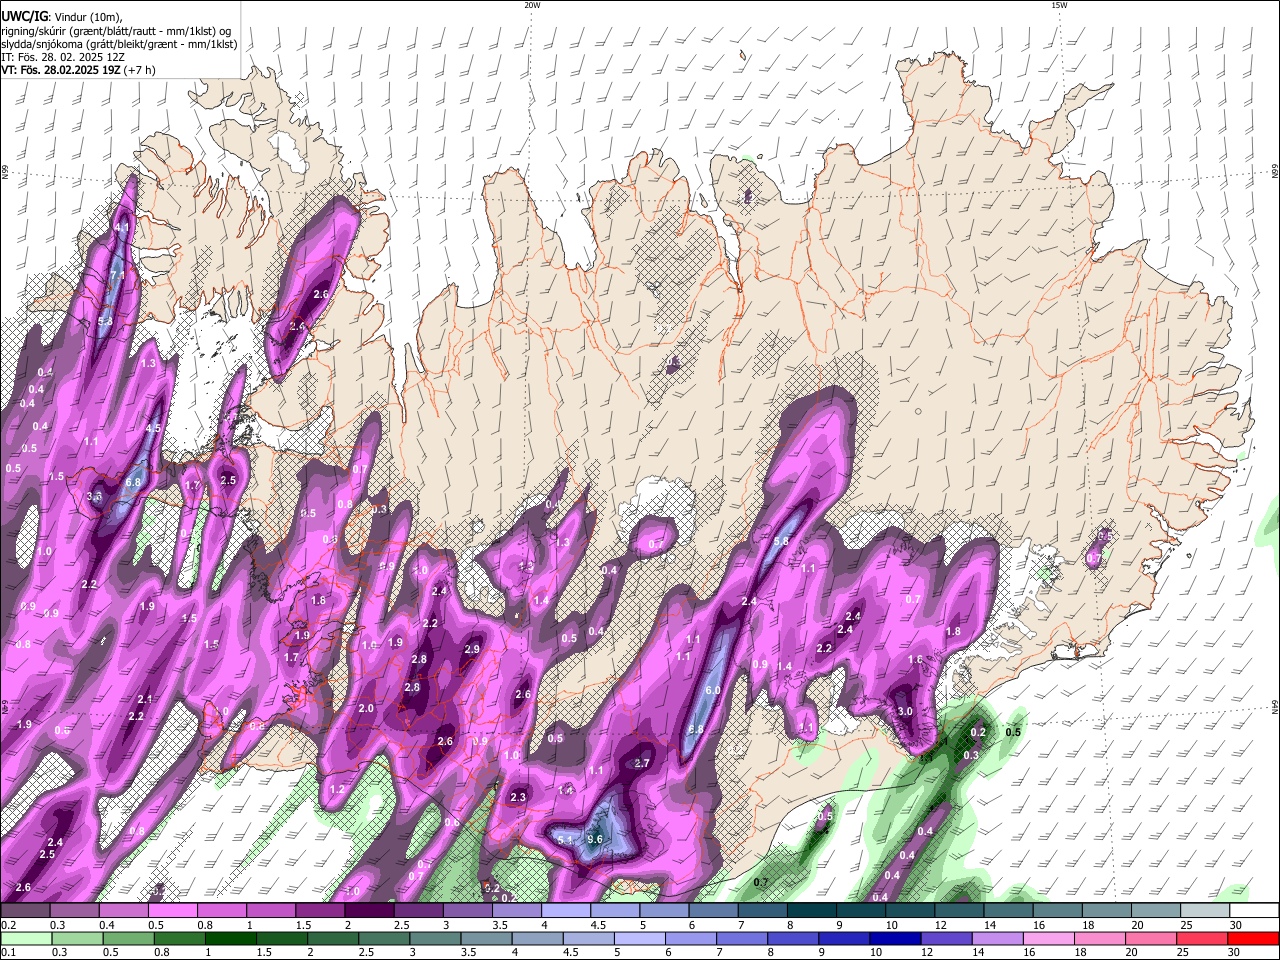Select the grey-green lower swatch for 3–3.5
This screenshot has height=960, width=1280.
click(436, 939)
